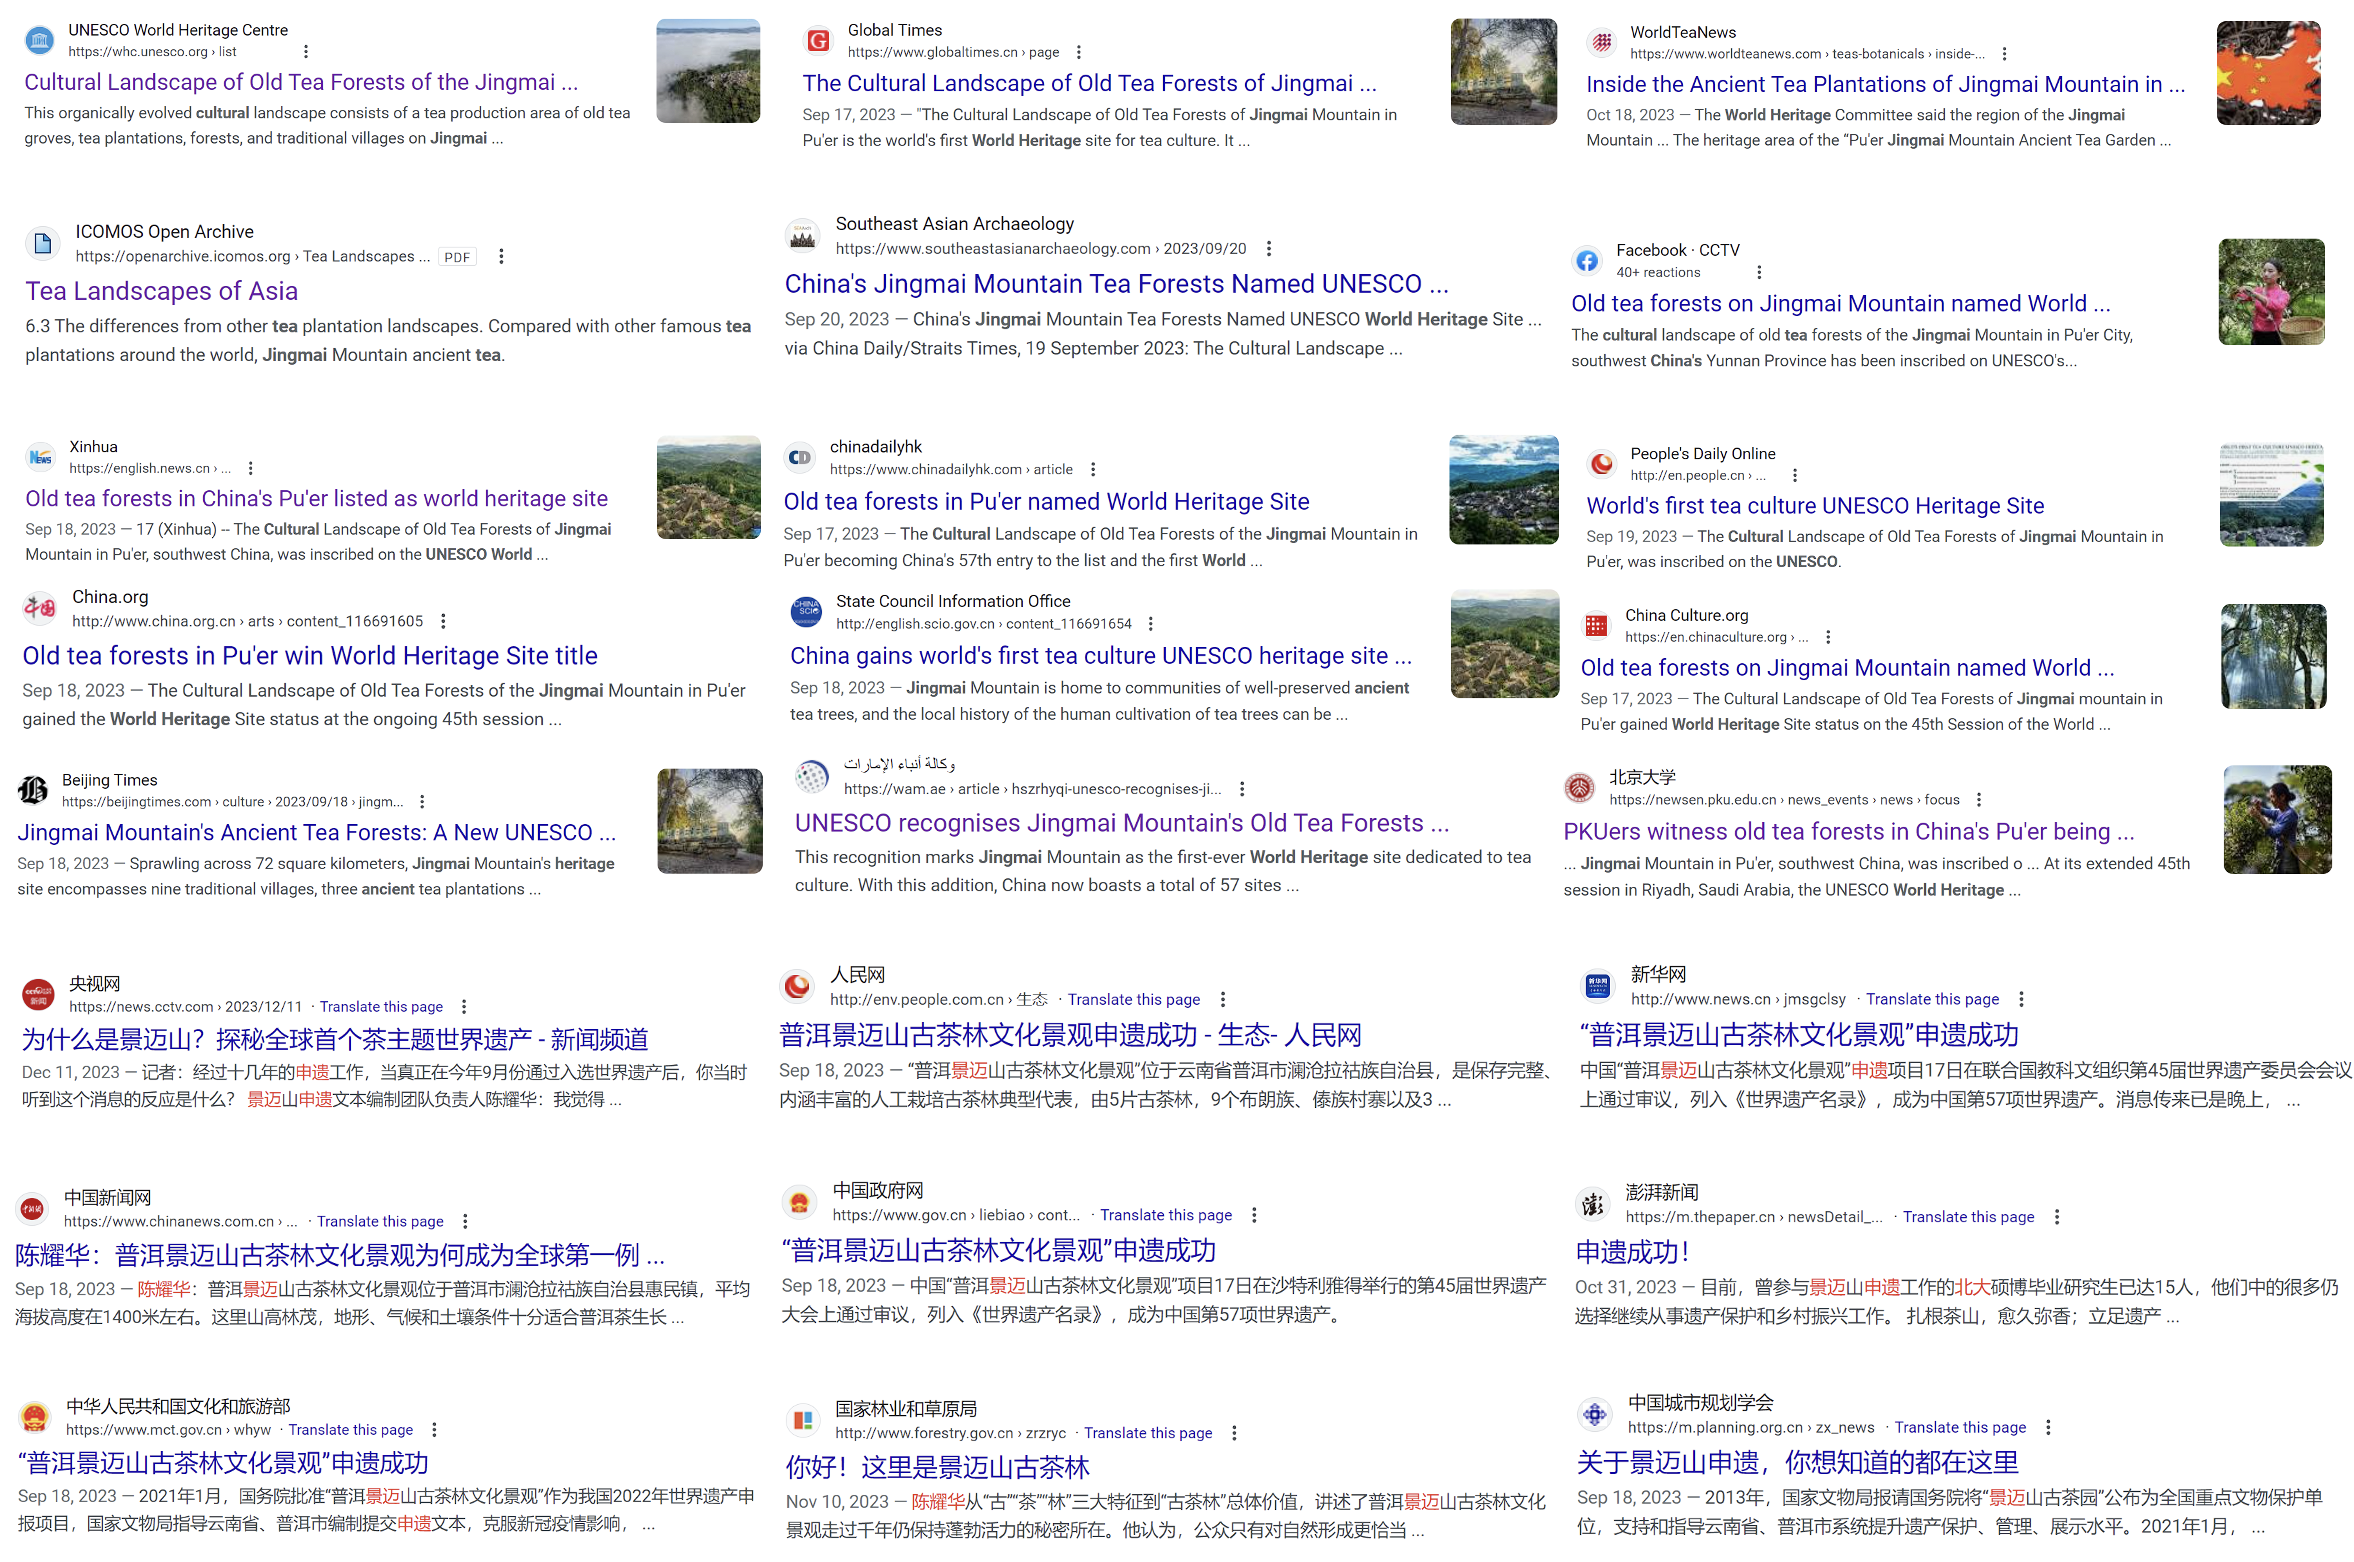Screen dimensions: 2354x1562
Task: Click the wam.ae news agency favicon
Action: 812,776
